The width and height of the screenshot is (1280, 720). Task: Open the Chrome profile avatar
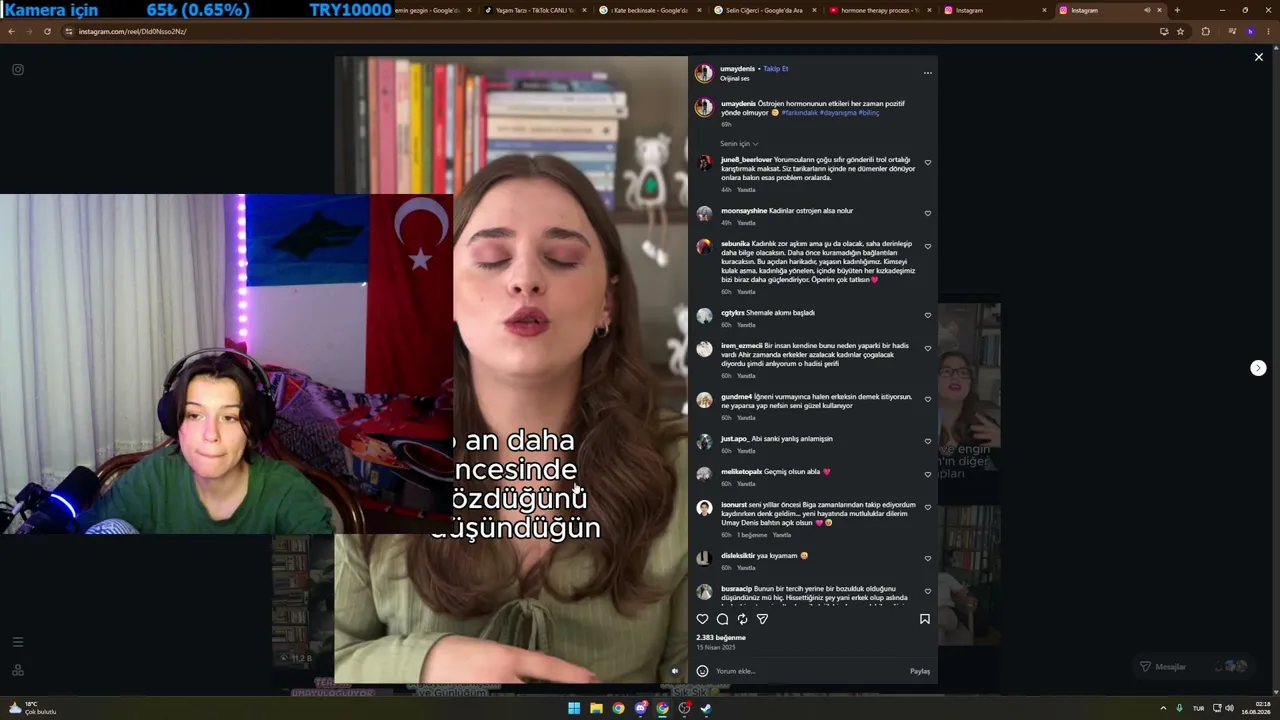pos(1250,31)
